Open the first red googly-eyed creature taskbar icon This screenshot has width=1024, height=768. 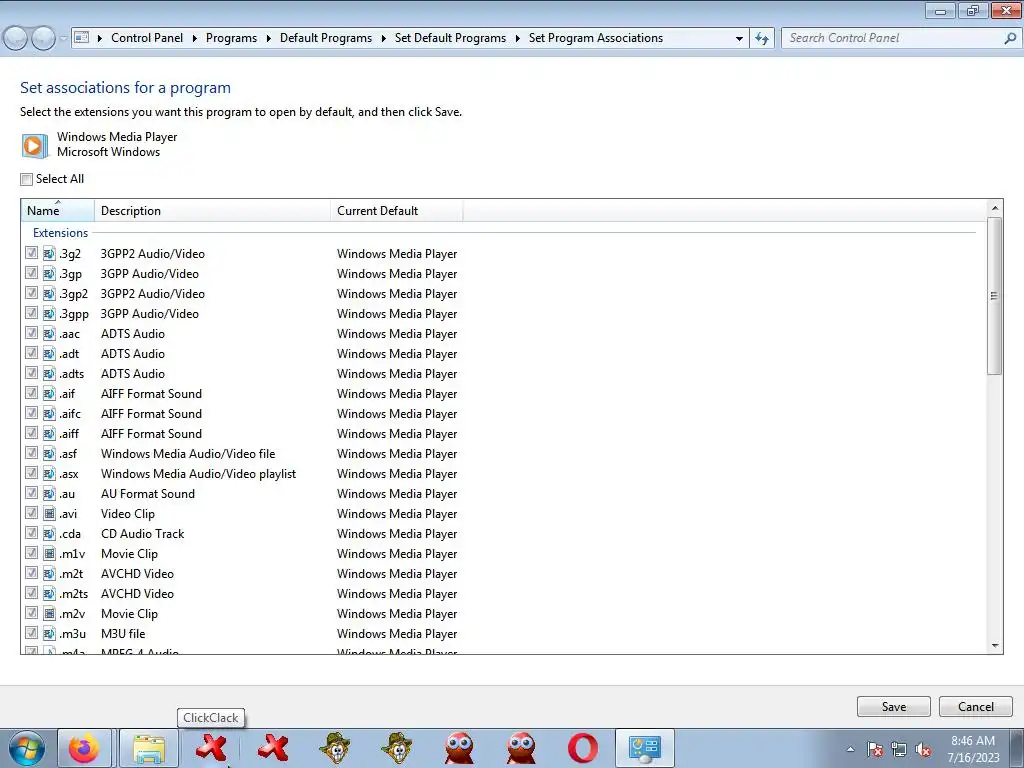point(459,748)
